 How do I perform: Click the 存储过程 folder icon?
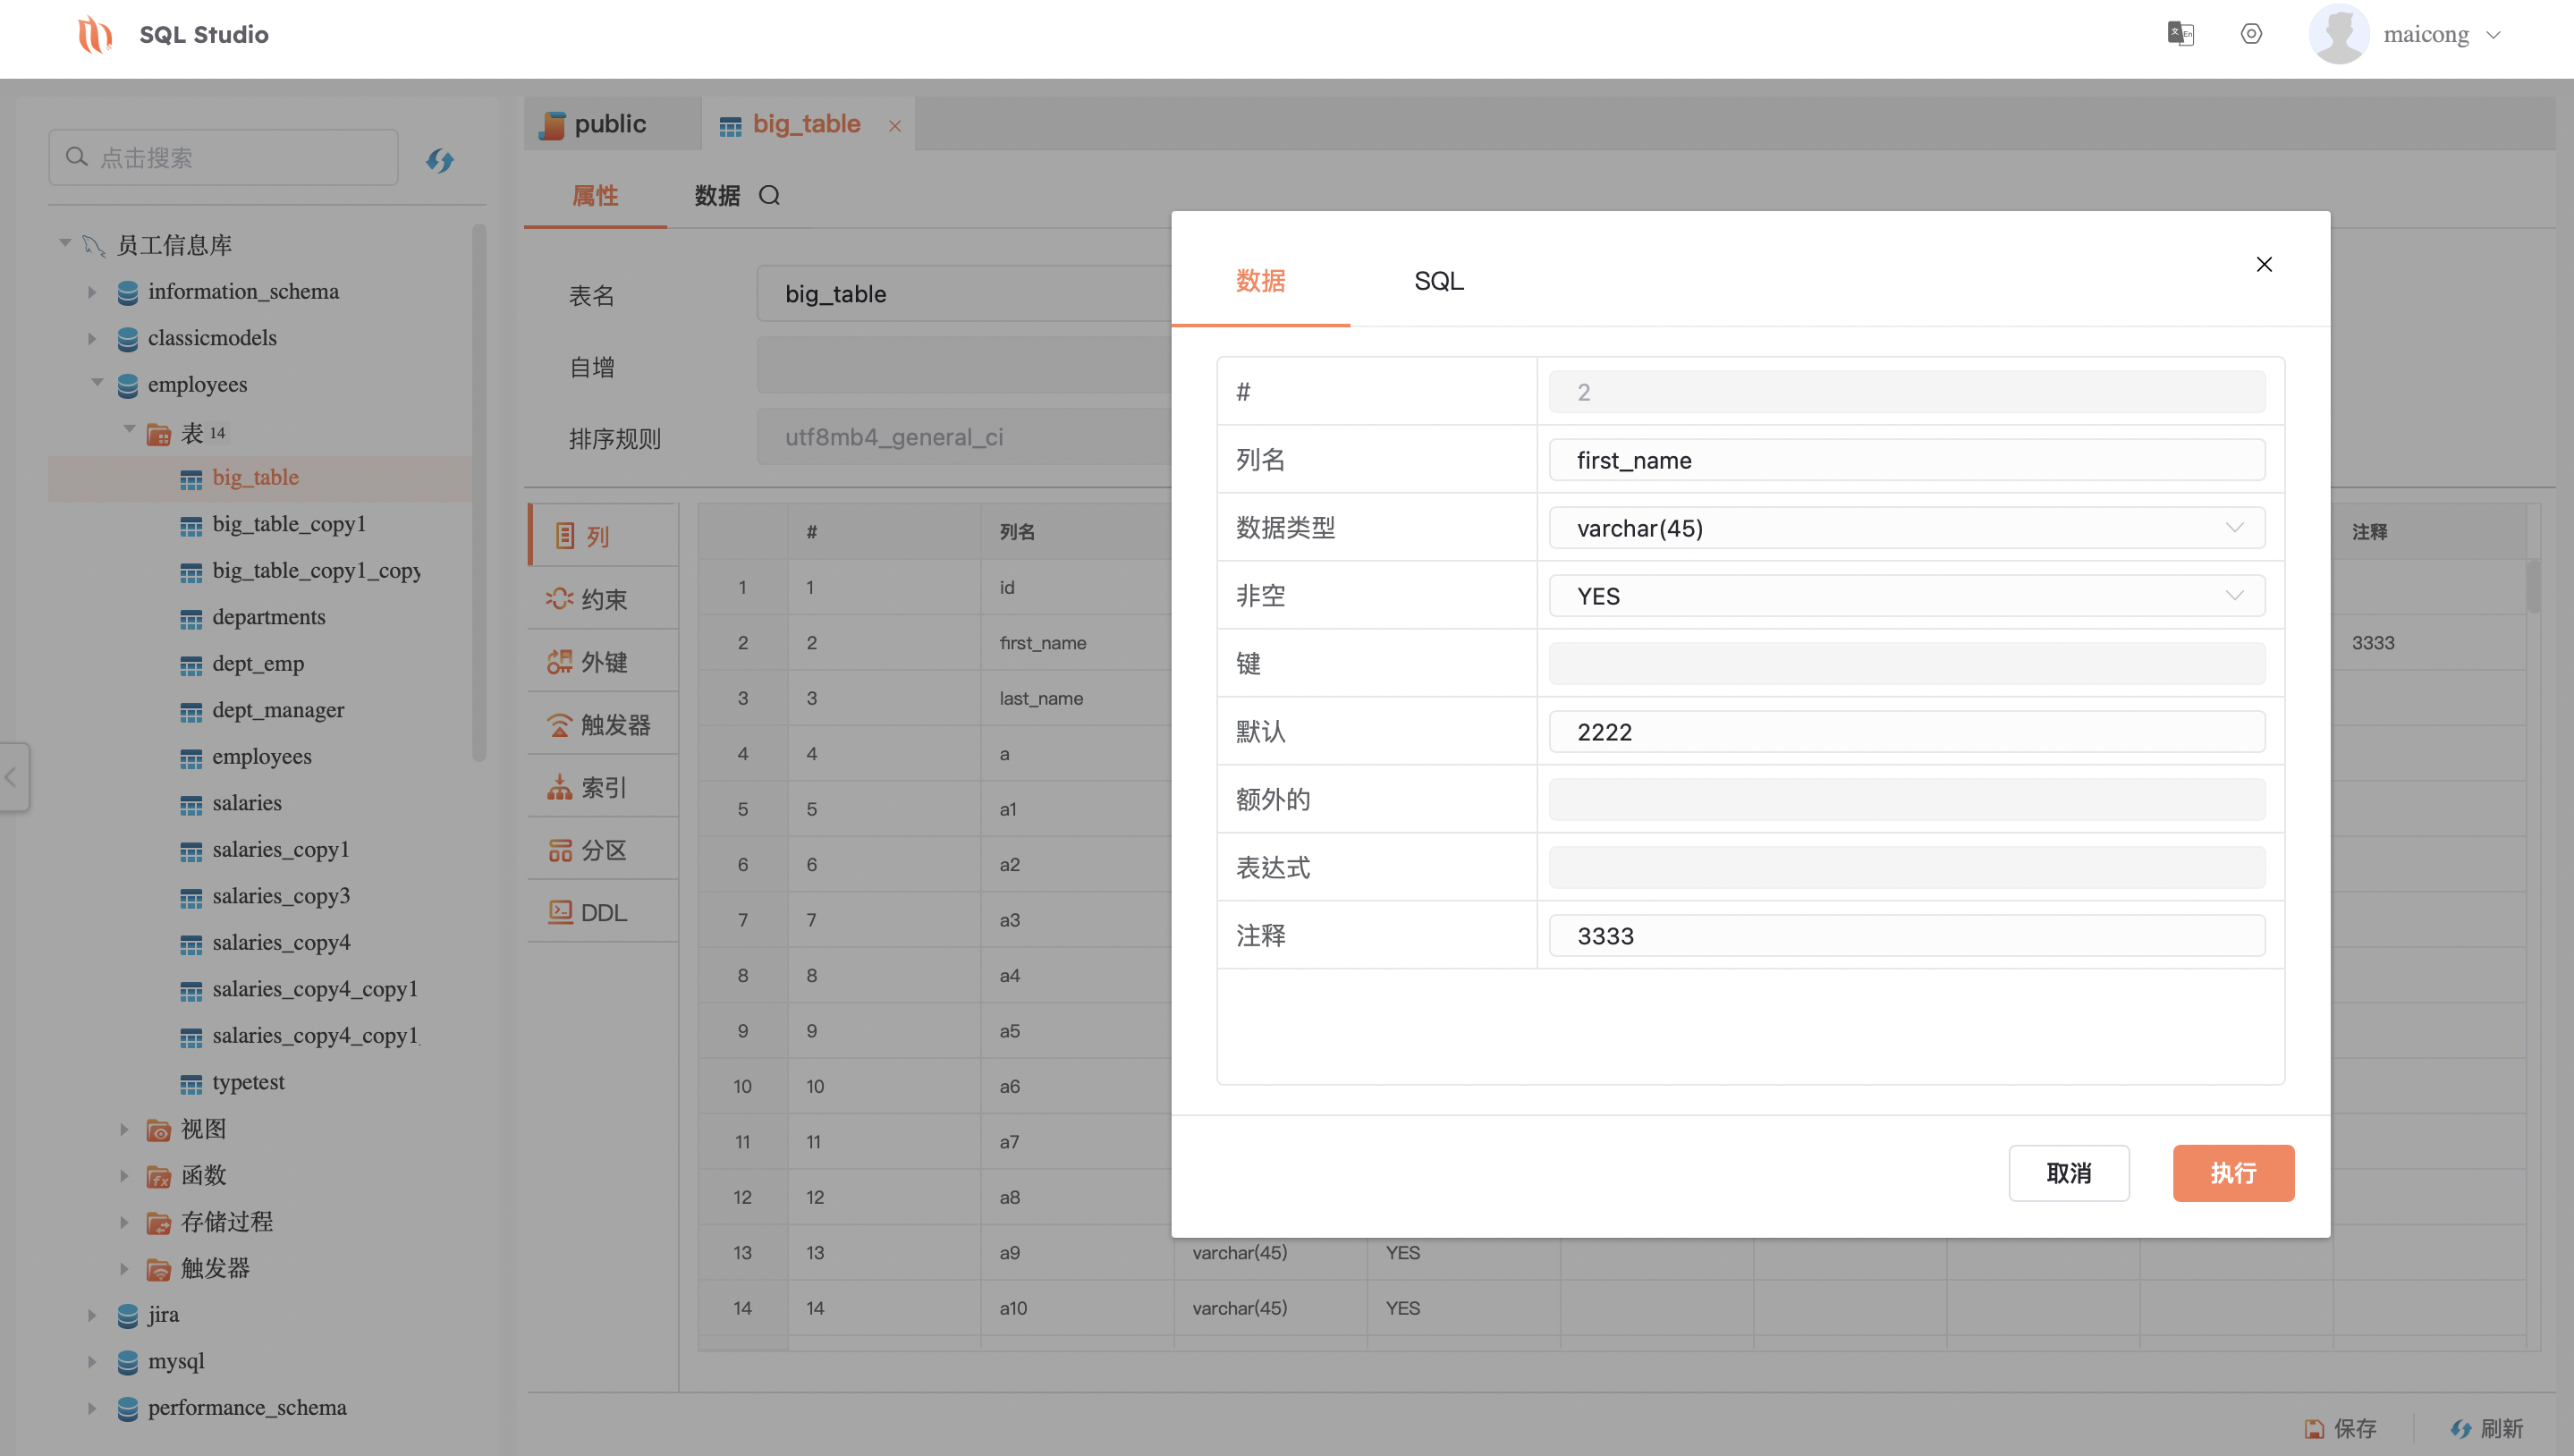[x=159, y=1223]
